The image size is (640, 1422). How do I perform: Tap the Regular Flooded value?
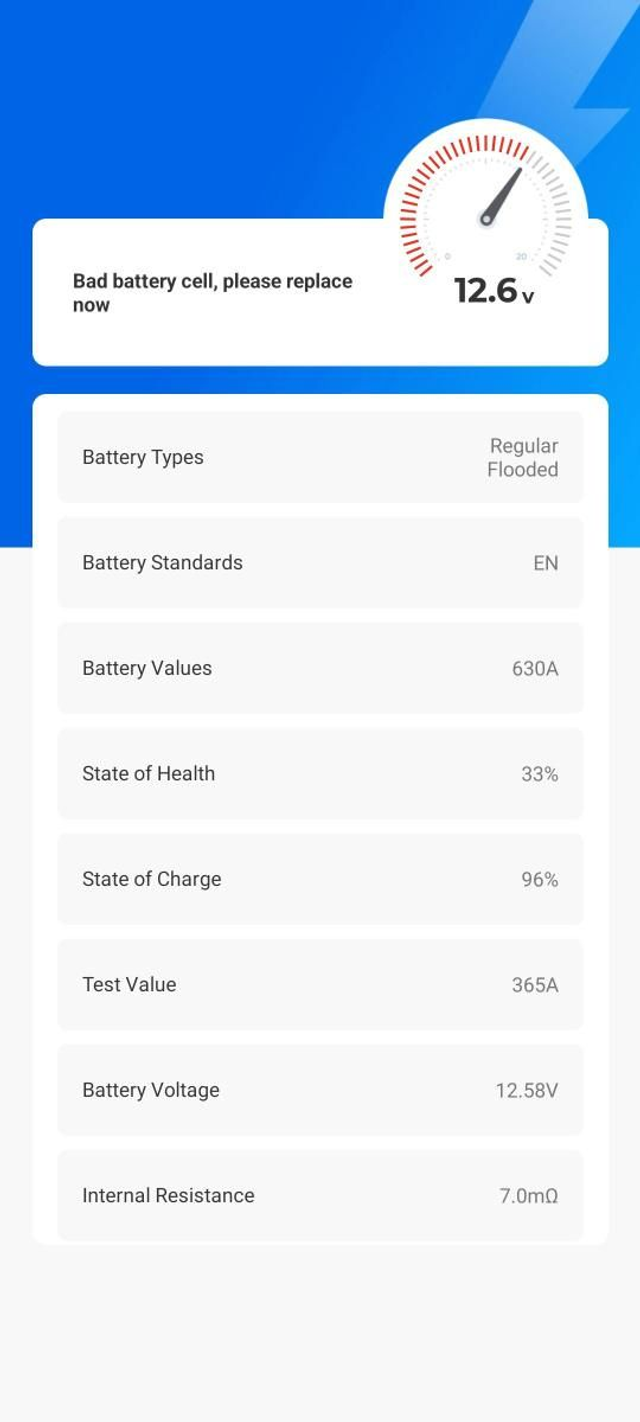point(522,457)
